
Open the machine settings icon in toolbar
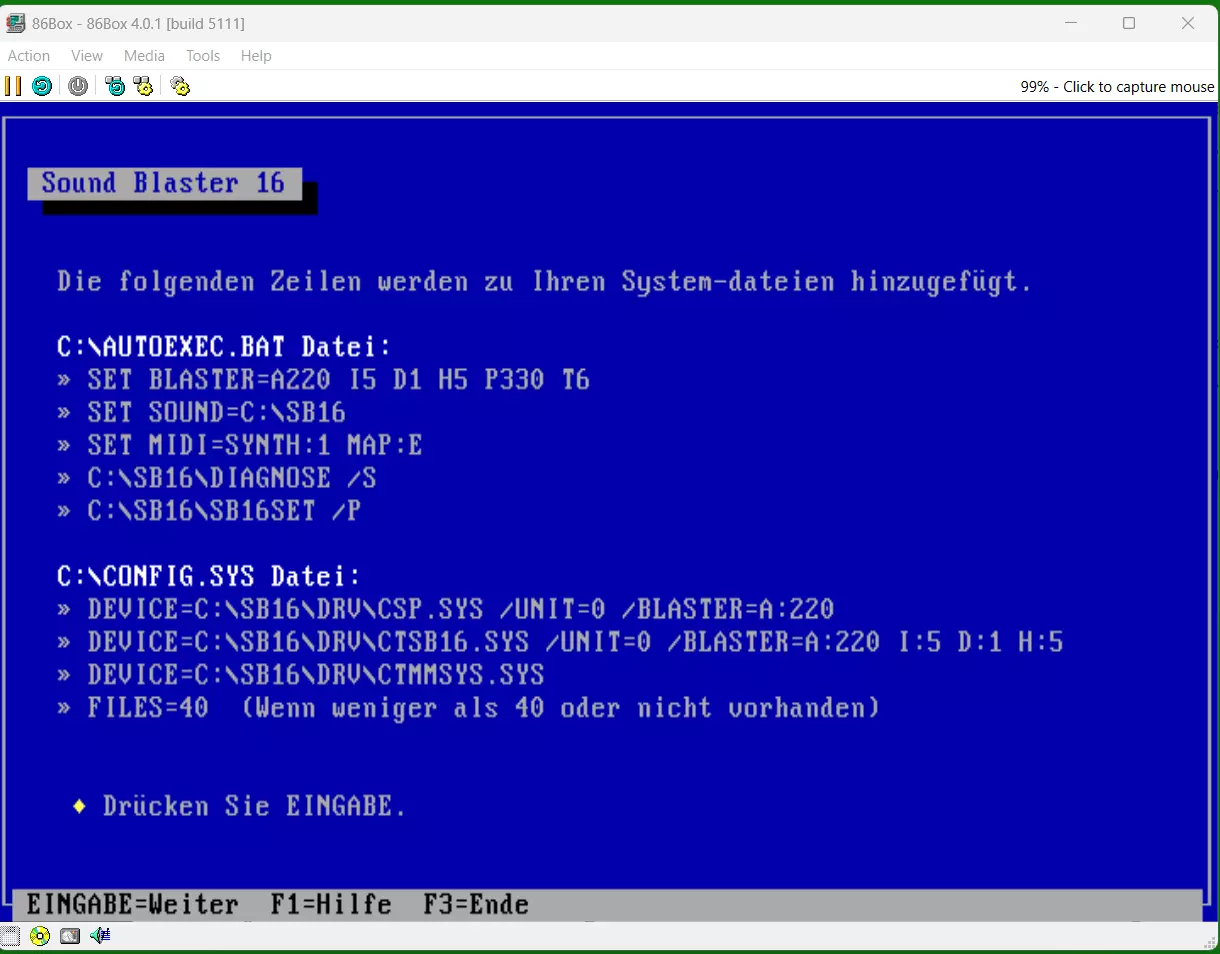(x=180, y=86)
